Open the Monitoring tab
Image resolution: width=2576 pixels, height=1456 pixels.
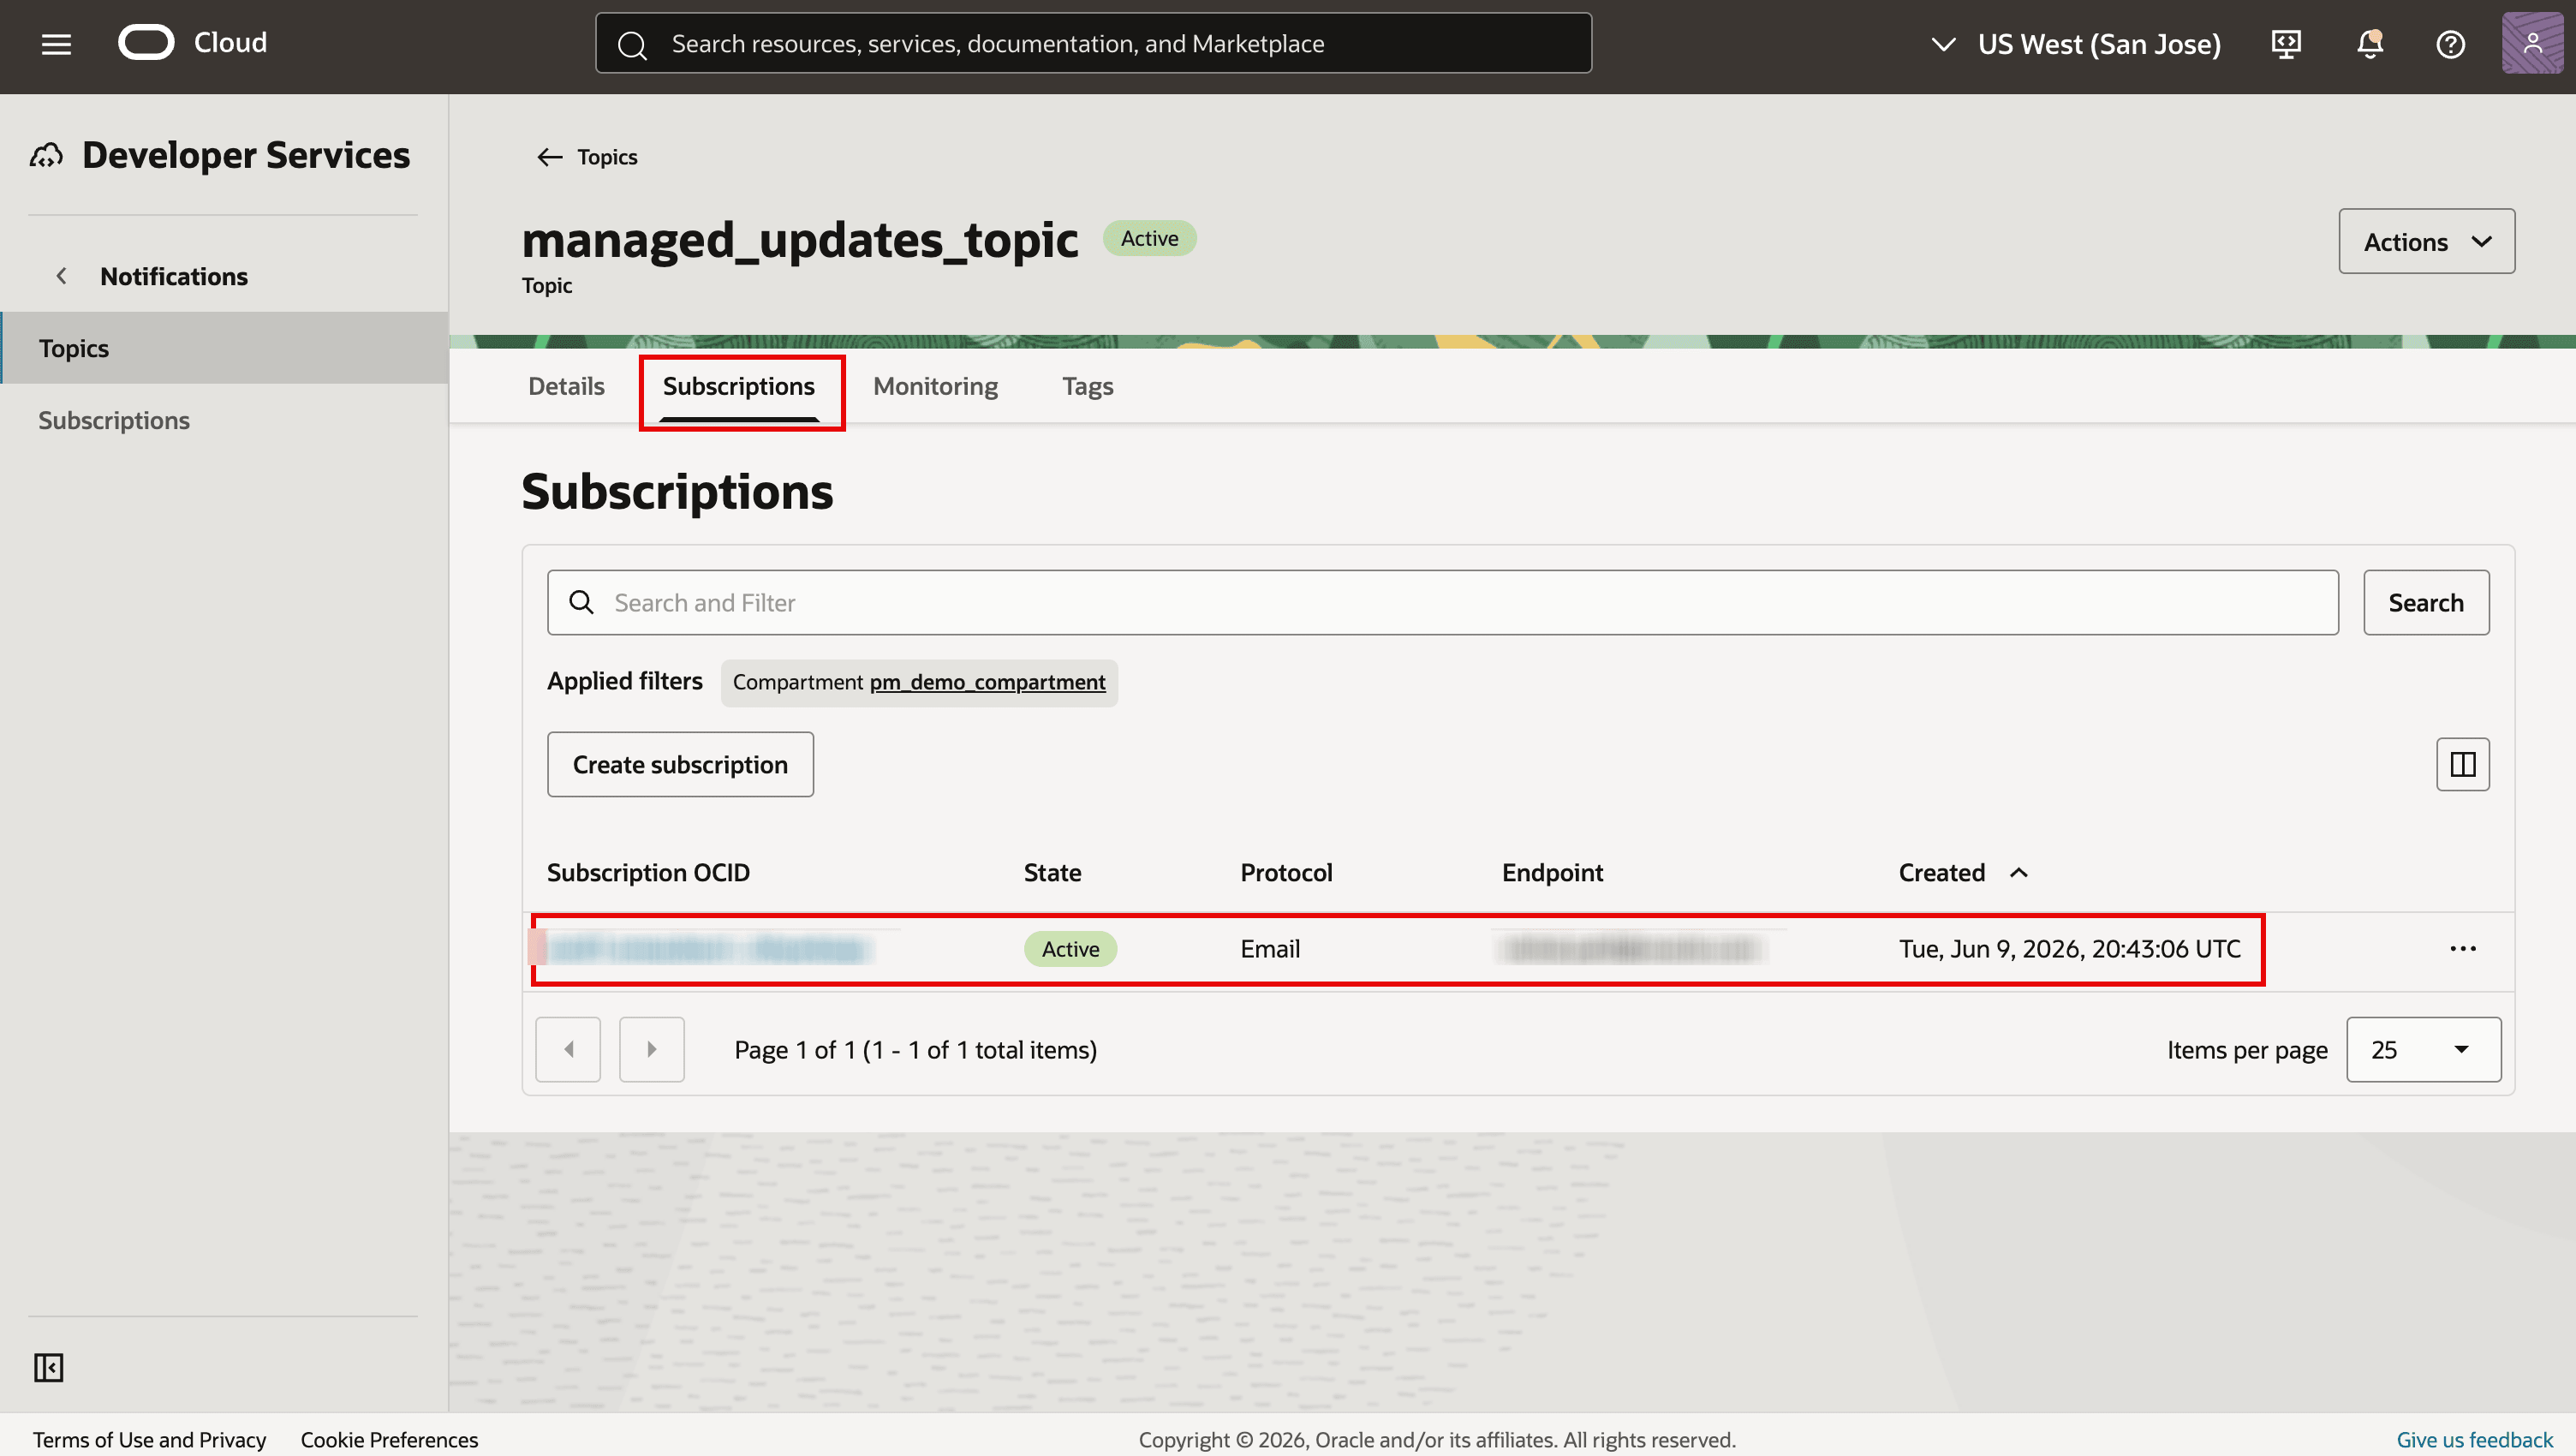(935, 386)
